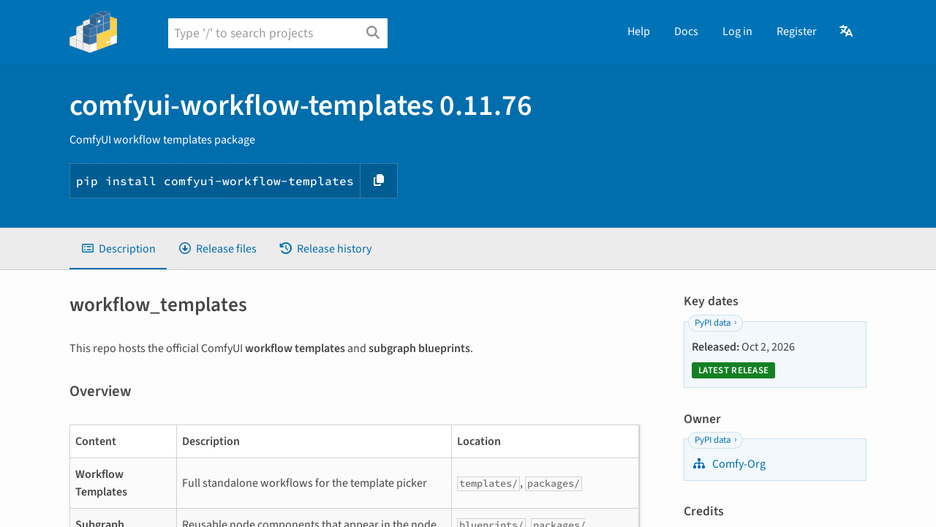Expand PyPI data under Owner
This screenshot has width=936, height=527.
(x=715, y=440)
